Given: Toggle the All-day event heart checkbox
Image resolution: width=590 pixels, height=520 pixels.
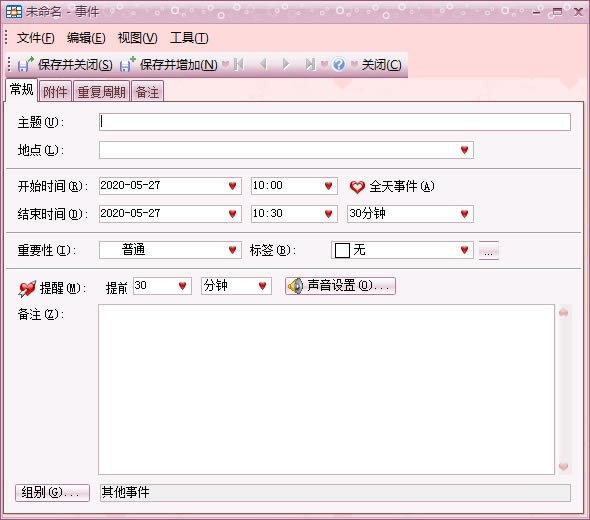Looking at the screenshot, I should coord(357,186).
